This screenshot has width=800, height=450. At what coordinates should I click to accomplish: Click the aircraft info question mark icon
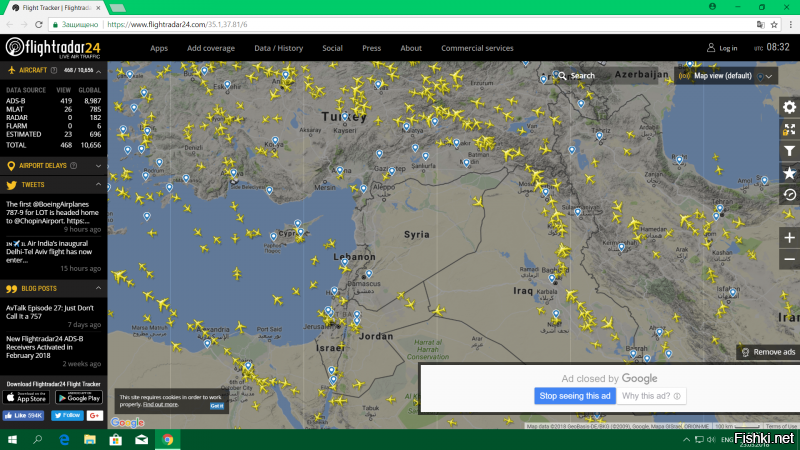54,70
